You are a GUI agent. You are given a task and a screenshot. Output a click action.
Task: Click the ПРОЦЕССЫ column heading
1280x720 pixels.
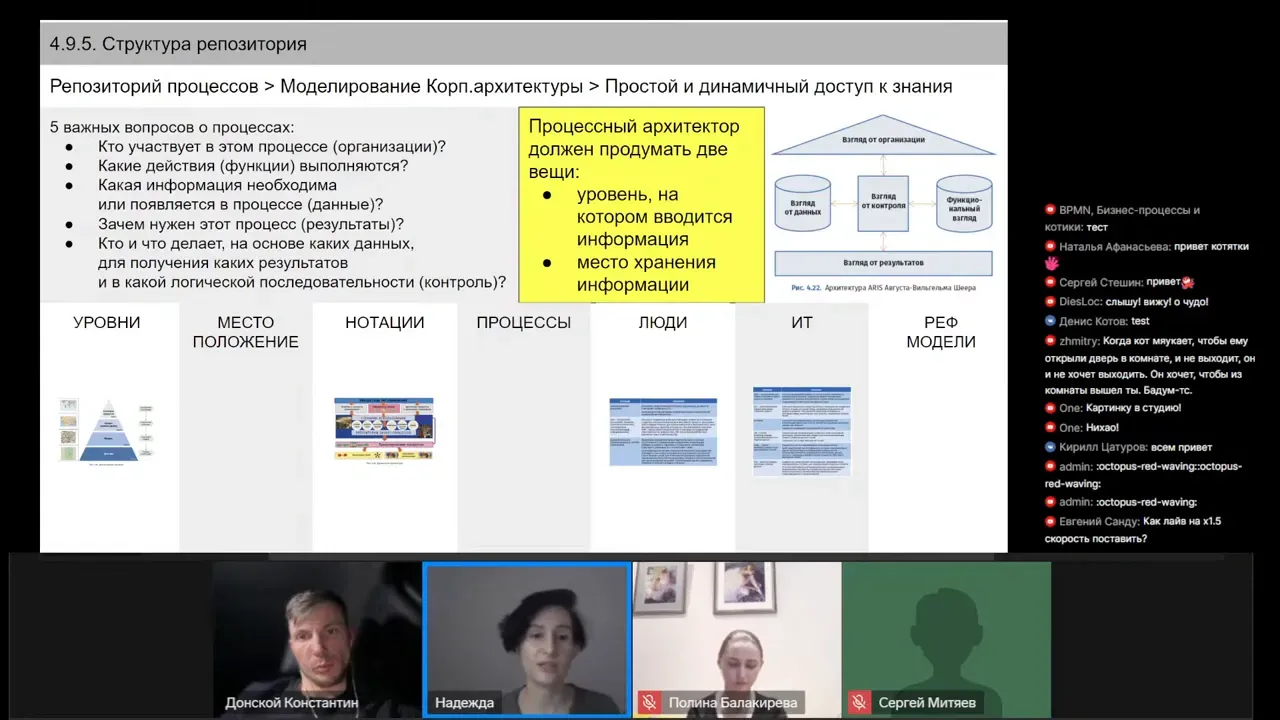pos(524,323)
